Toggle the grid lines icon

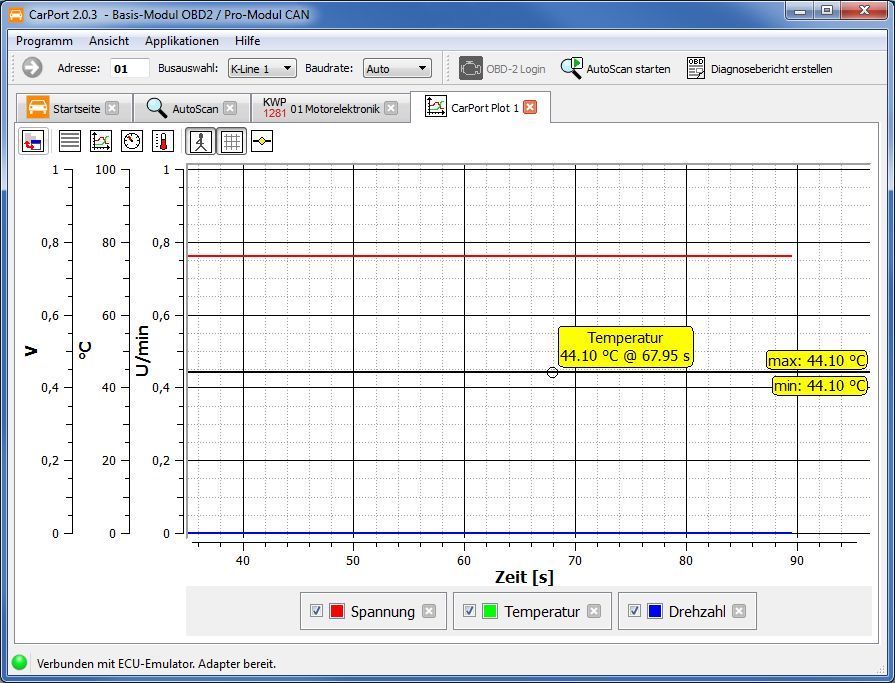point(231,141)
